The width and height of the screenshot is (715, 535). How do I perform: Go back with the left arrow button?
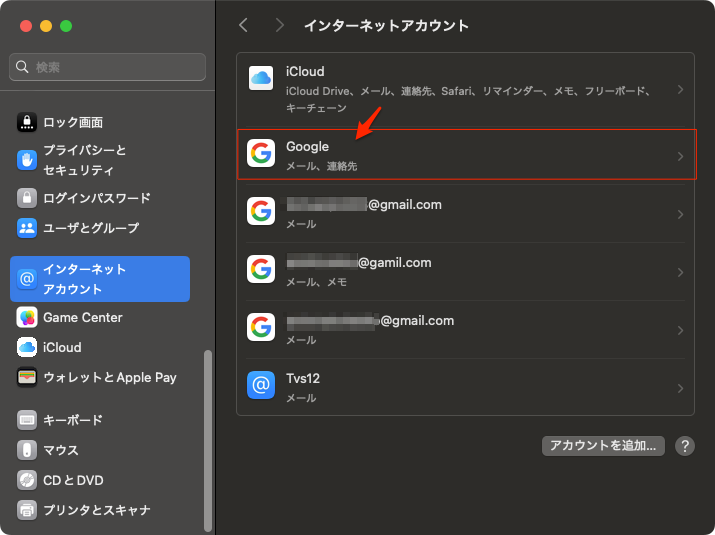pyautogui.click(x=243, y=25)
